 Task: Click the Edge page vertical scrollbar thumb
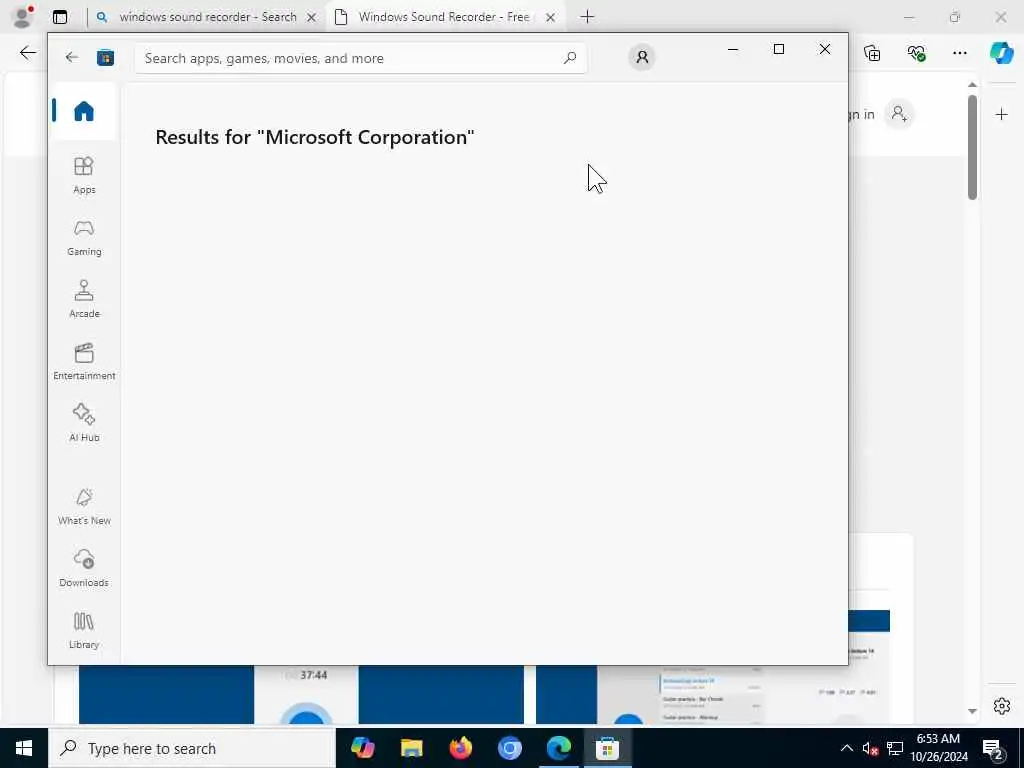coord(972,147)
